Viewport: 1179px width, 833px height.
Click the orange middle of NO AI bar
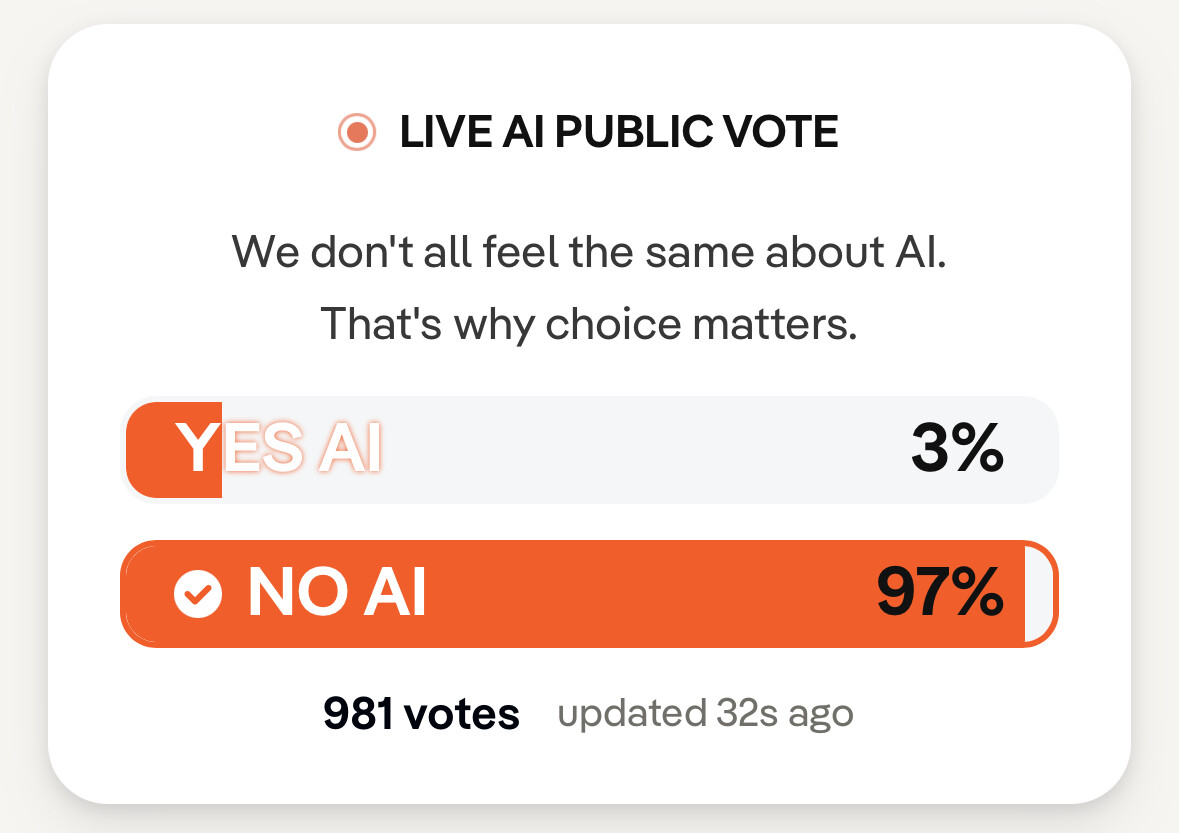pyautogui.click(x=640, y=594)
